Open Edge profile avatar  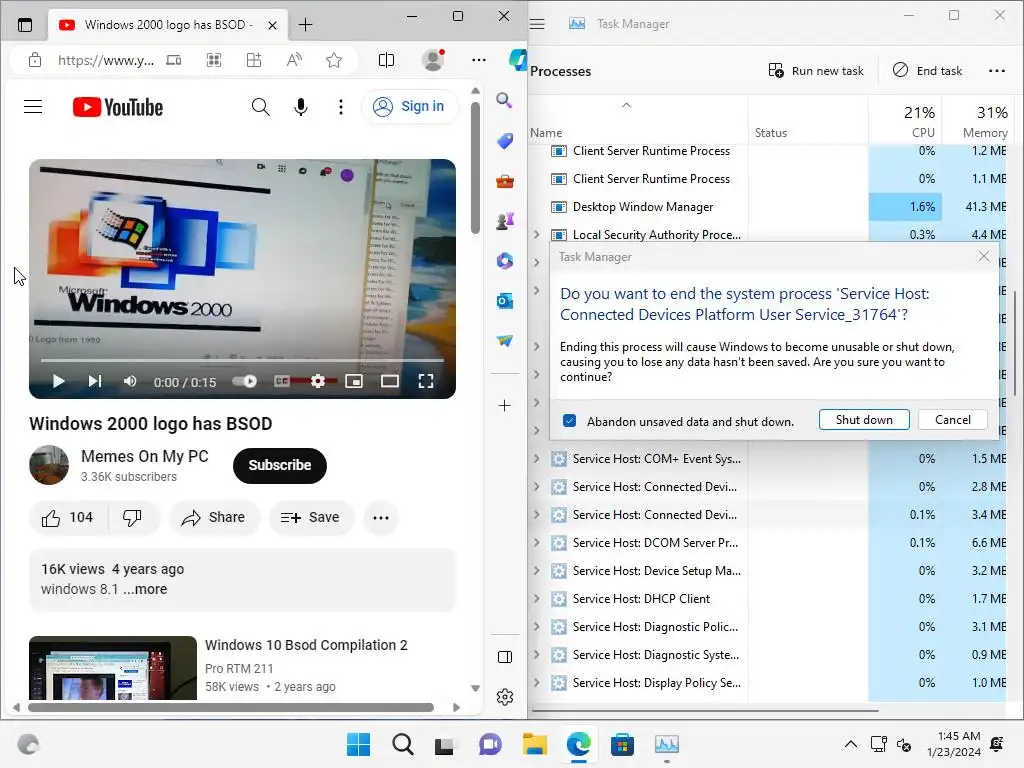(x=433, y=60)
